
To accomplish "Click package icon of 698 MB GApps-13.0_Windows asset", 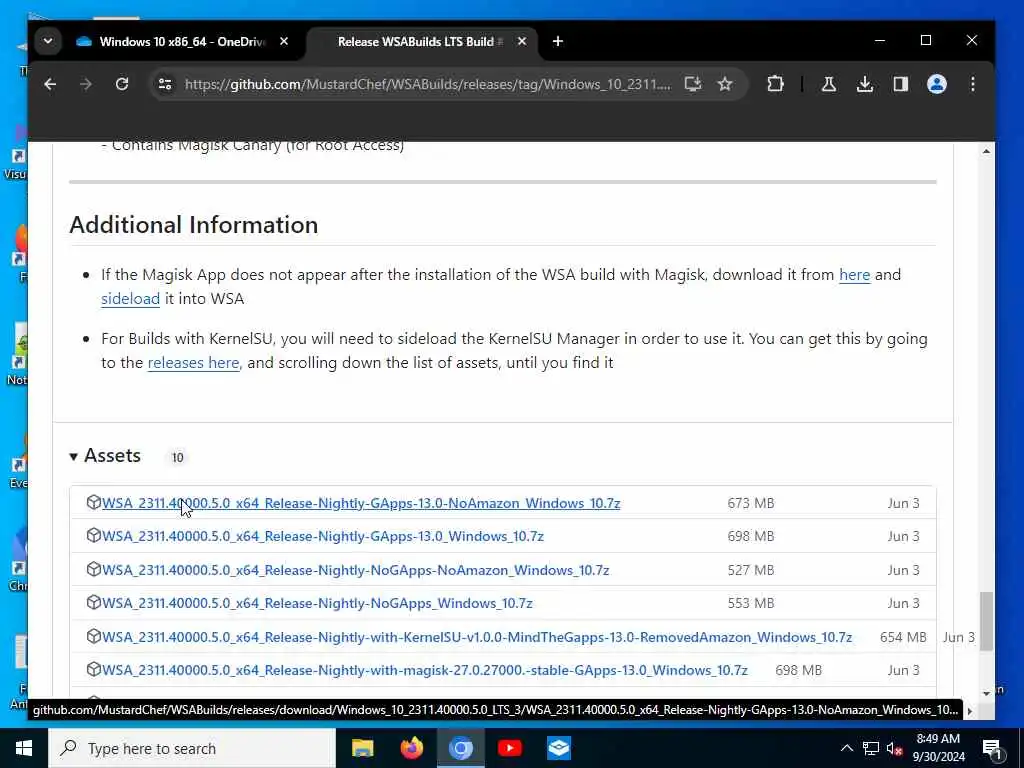I will [x=93, y=536].
